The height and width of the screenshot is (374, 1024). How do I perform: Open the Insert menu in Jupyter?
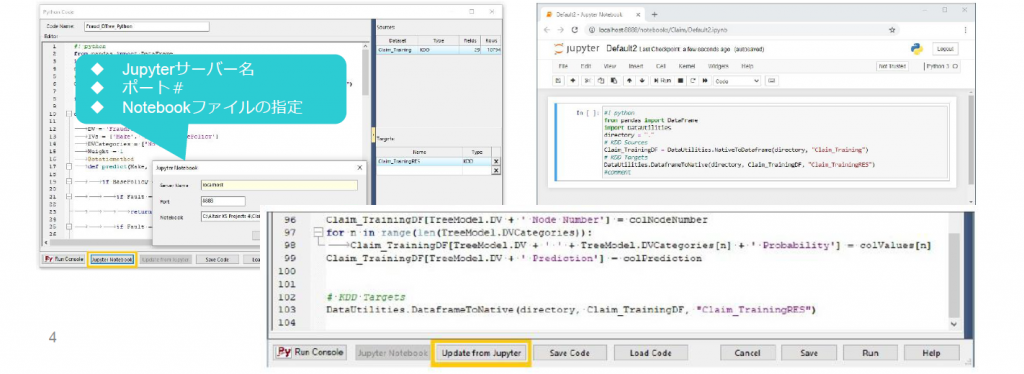[x=635, y=66]
